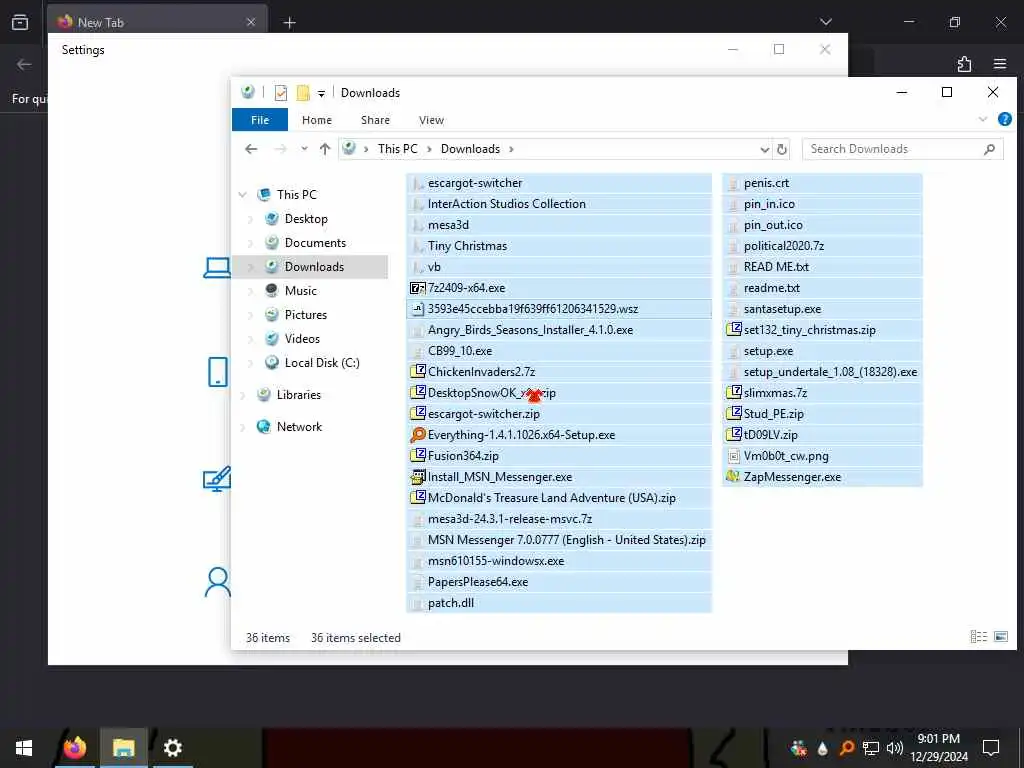Open the Share ribbon tab
Image resolution: width=1024 pixels, height=768 pixels.
pos(375,120)
